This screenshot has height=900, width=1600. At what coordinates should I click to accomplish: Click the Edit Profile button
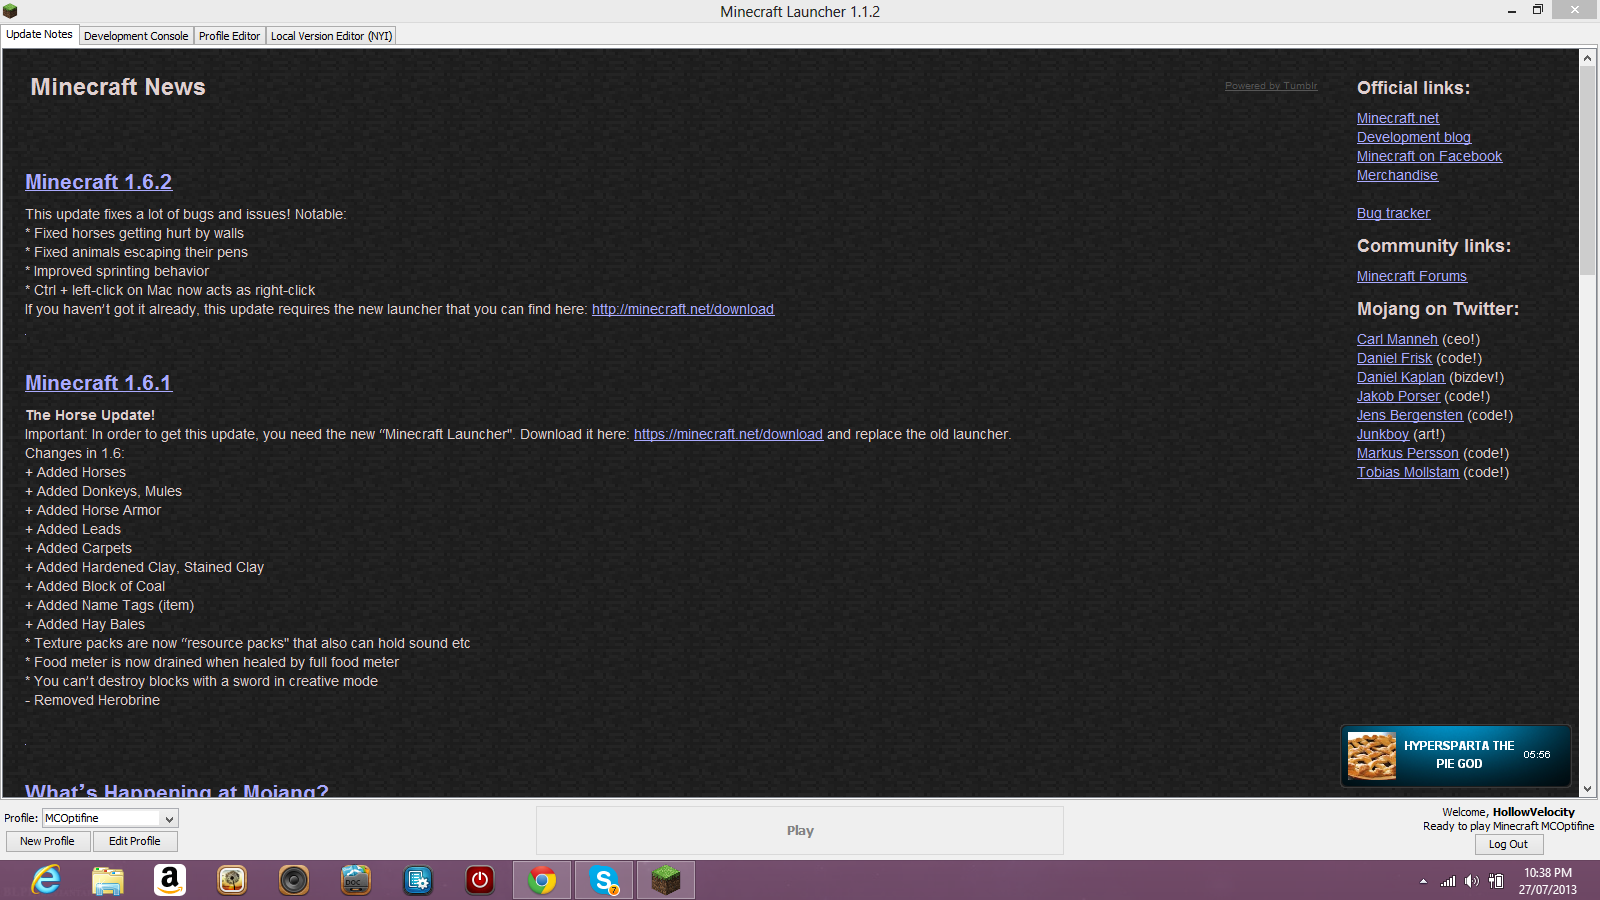[x=135, y=841]
